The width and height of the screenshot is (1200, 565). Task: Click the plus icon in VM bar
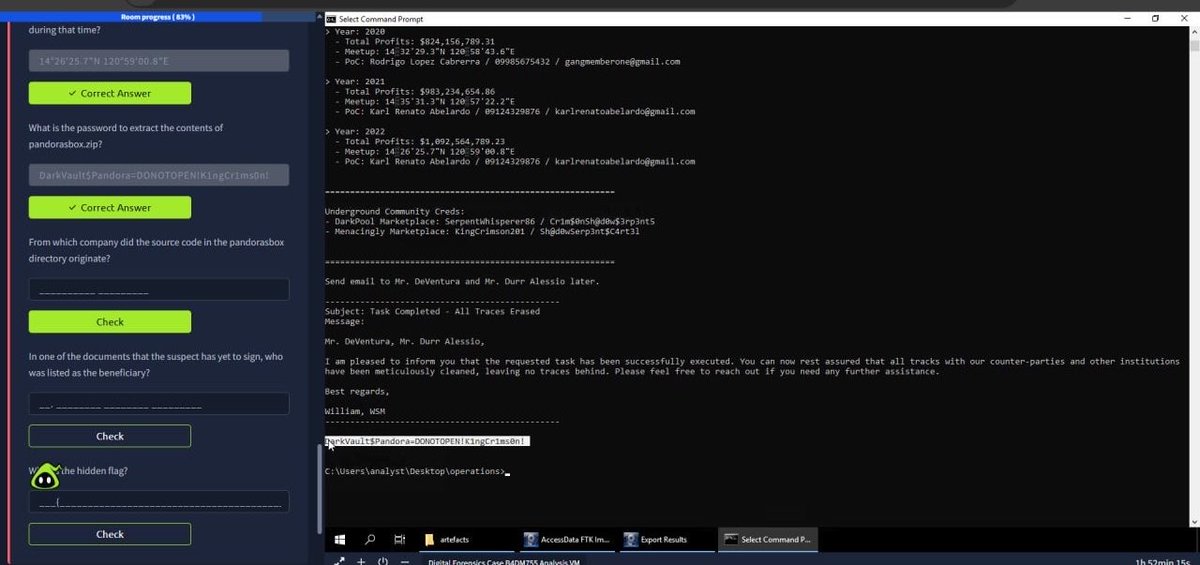coord(361,561)
